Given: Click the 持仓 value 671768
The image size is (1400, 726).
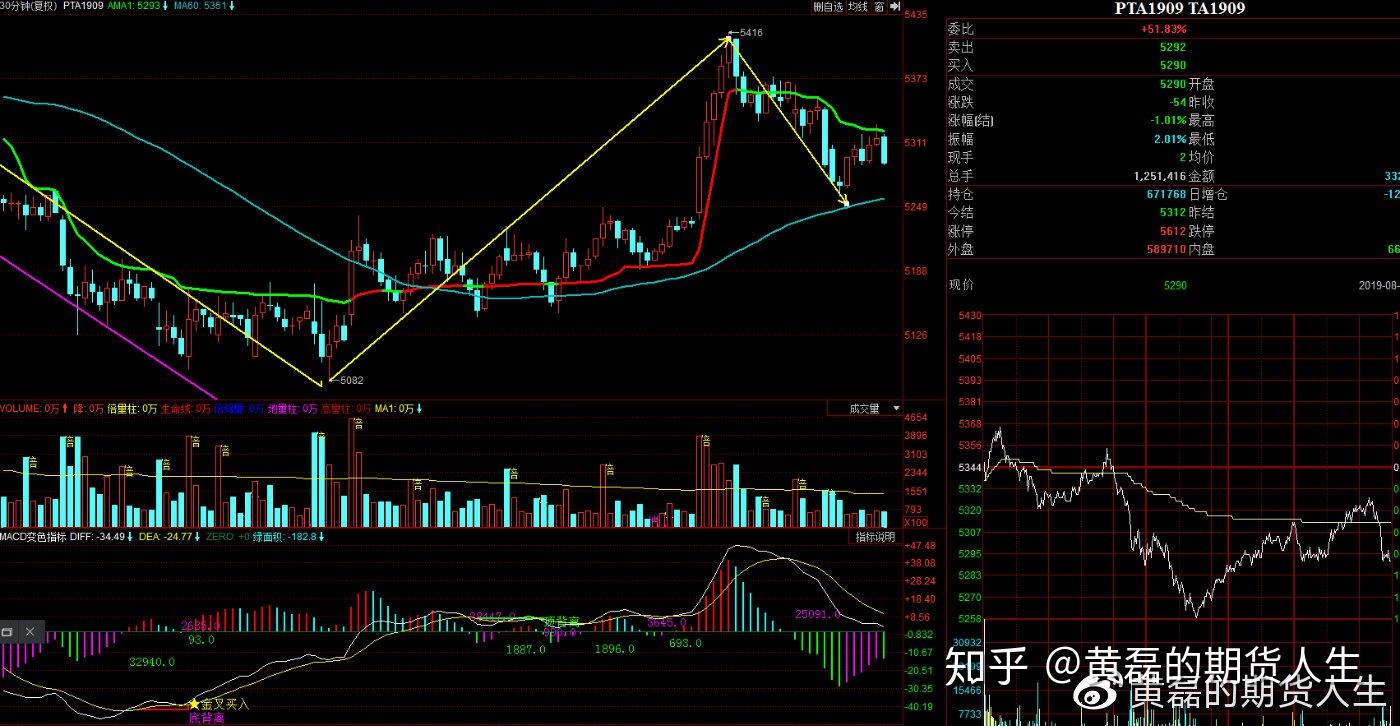Looking at the screenshot, I should coord(1166,194).
